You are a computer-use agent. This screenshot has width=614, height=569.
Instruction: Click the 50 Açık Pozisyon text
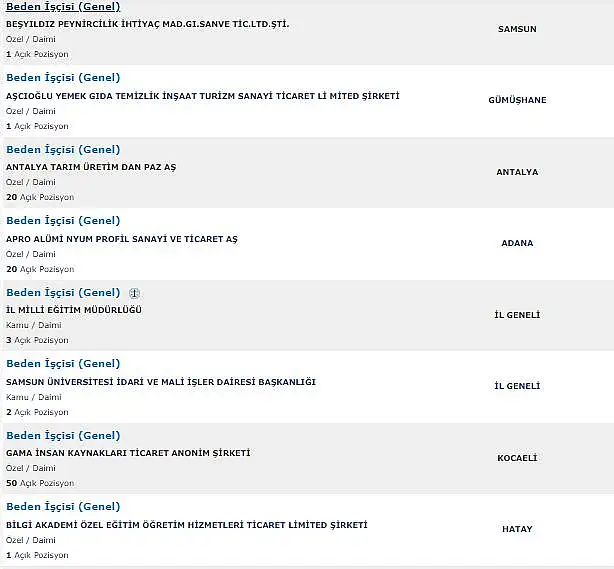(40, 483)
